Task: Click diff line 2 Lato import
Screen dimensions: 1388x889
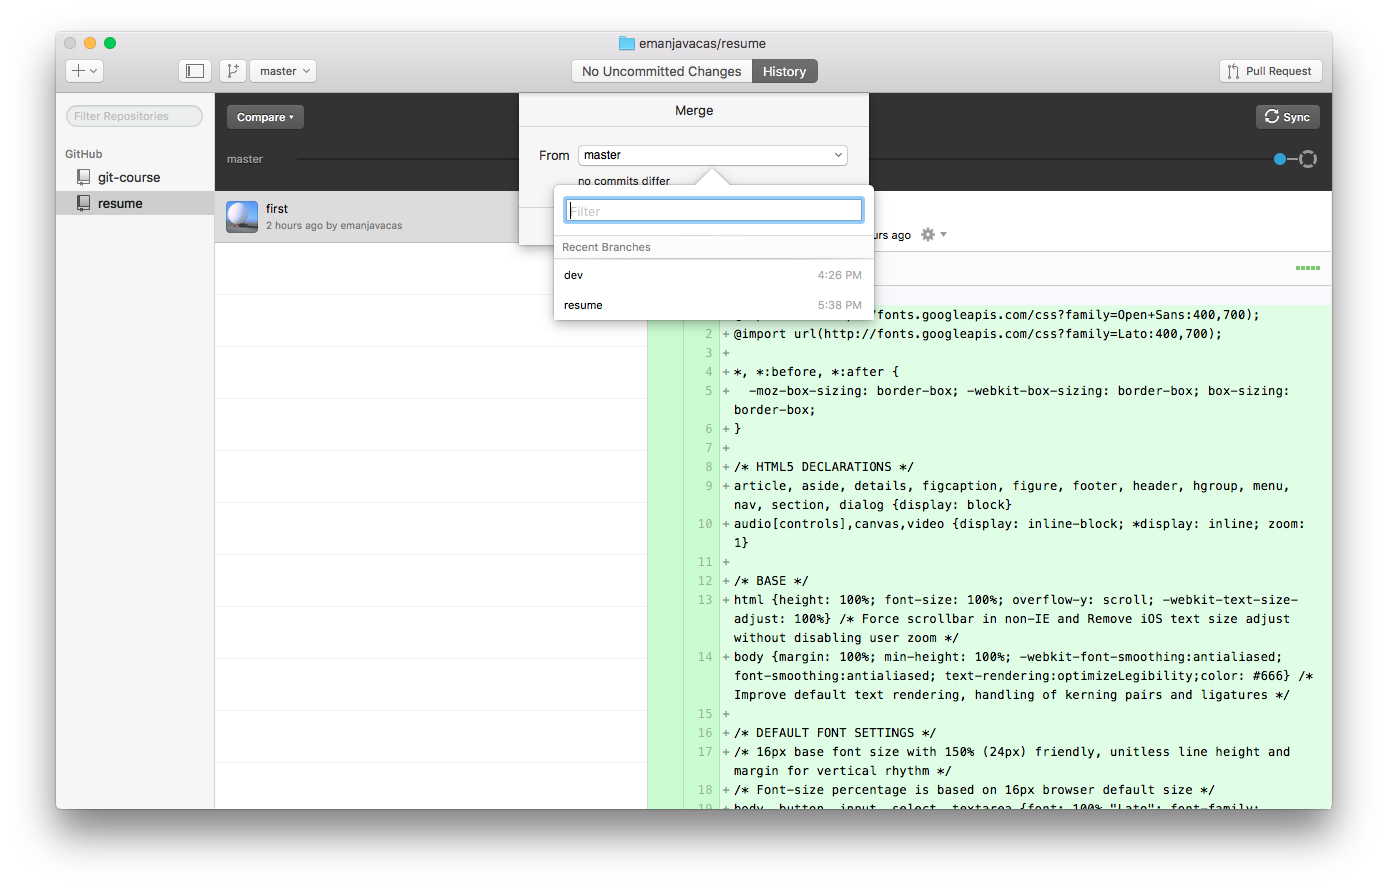Action: (x=978, y=334)
